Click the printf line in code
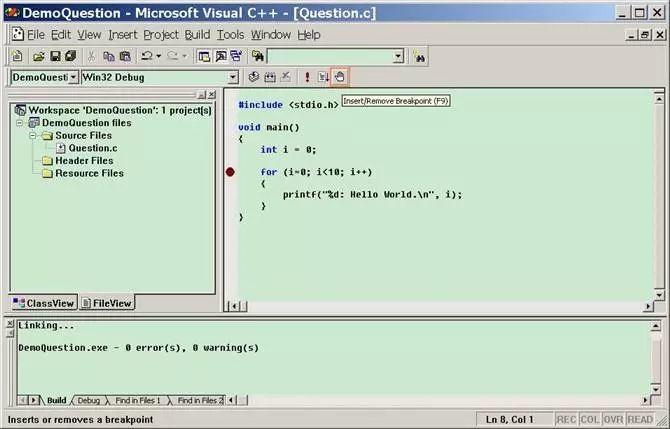Image resolution: width=670 pixels, height=429 pixels. tap(372, 194)
